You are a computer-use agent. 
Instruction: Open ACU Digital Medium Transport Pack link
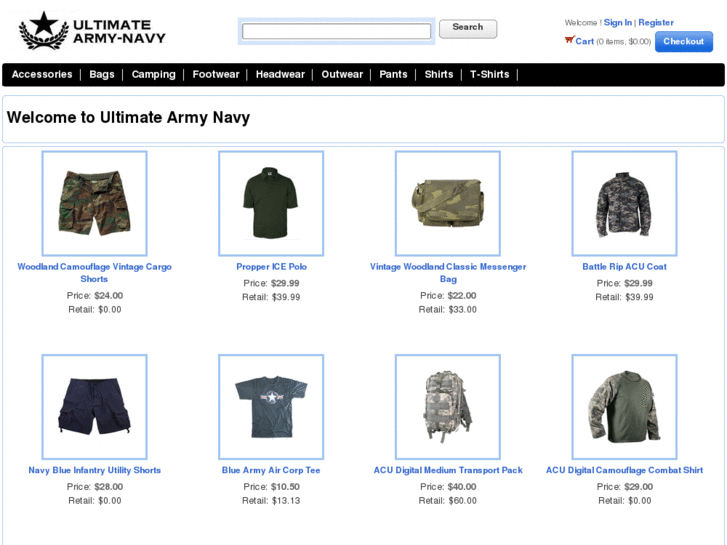tap(448, 470)
